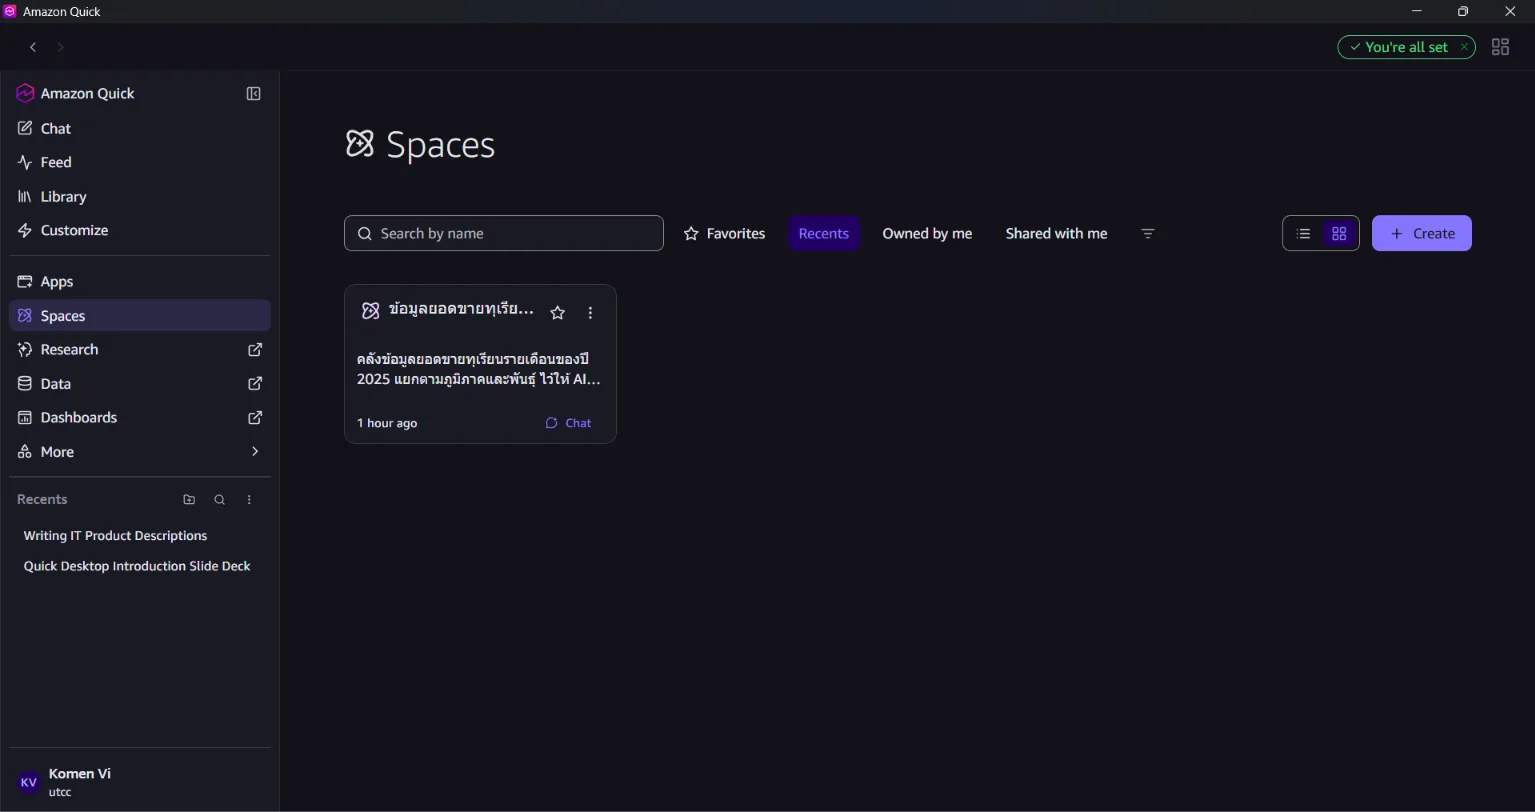
Task: Open "Quick Desktop Introduction Slide Deck" chat
Action: coord(137,566)
